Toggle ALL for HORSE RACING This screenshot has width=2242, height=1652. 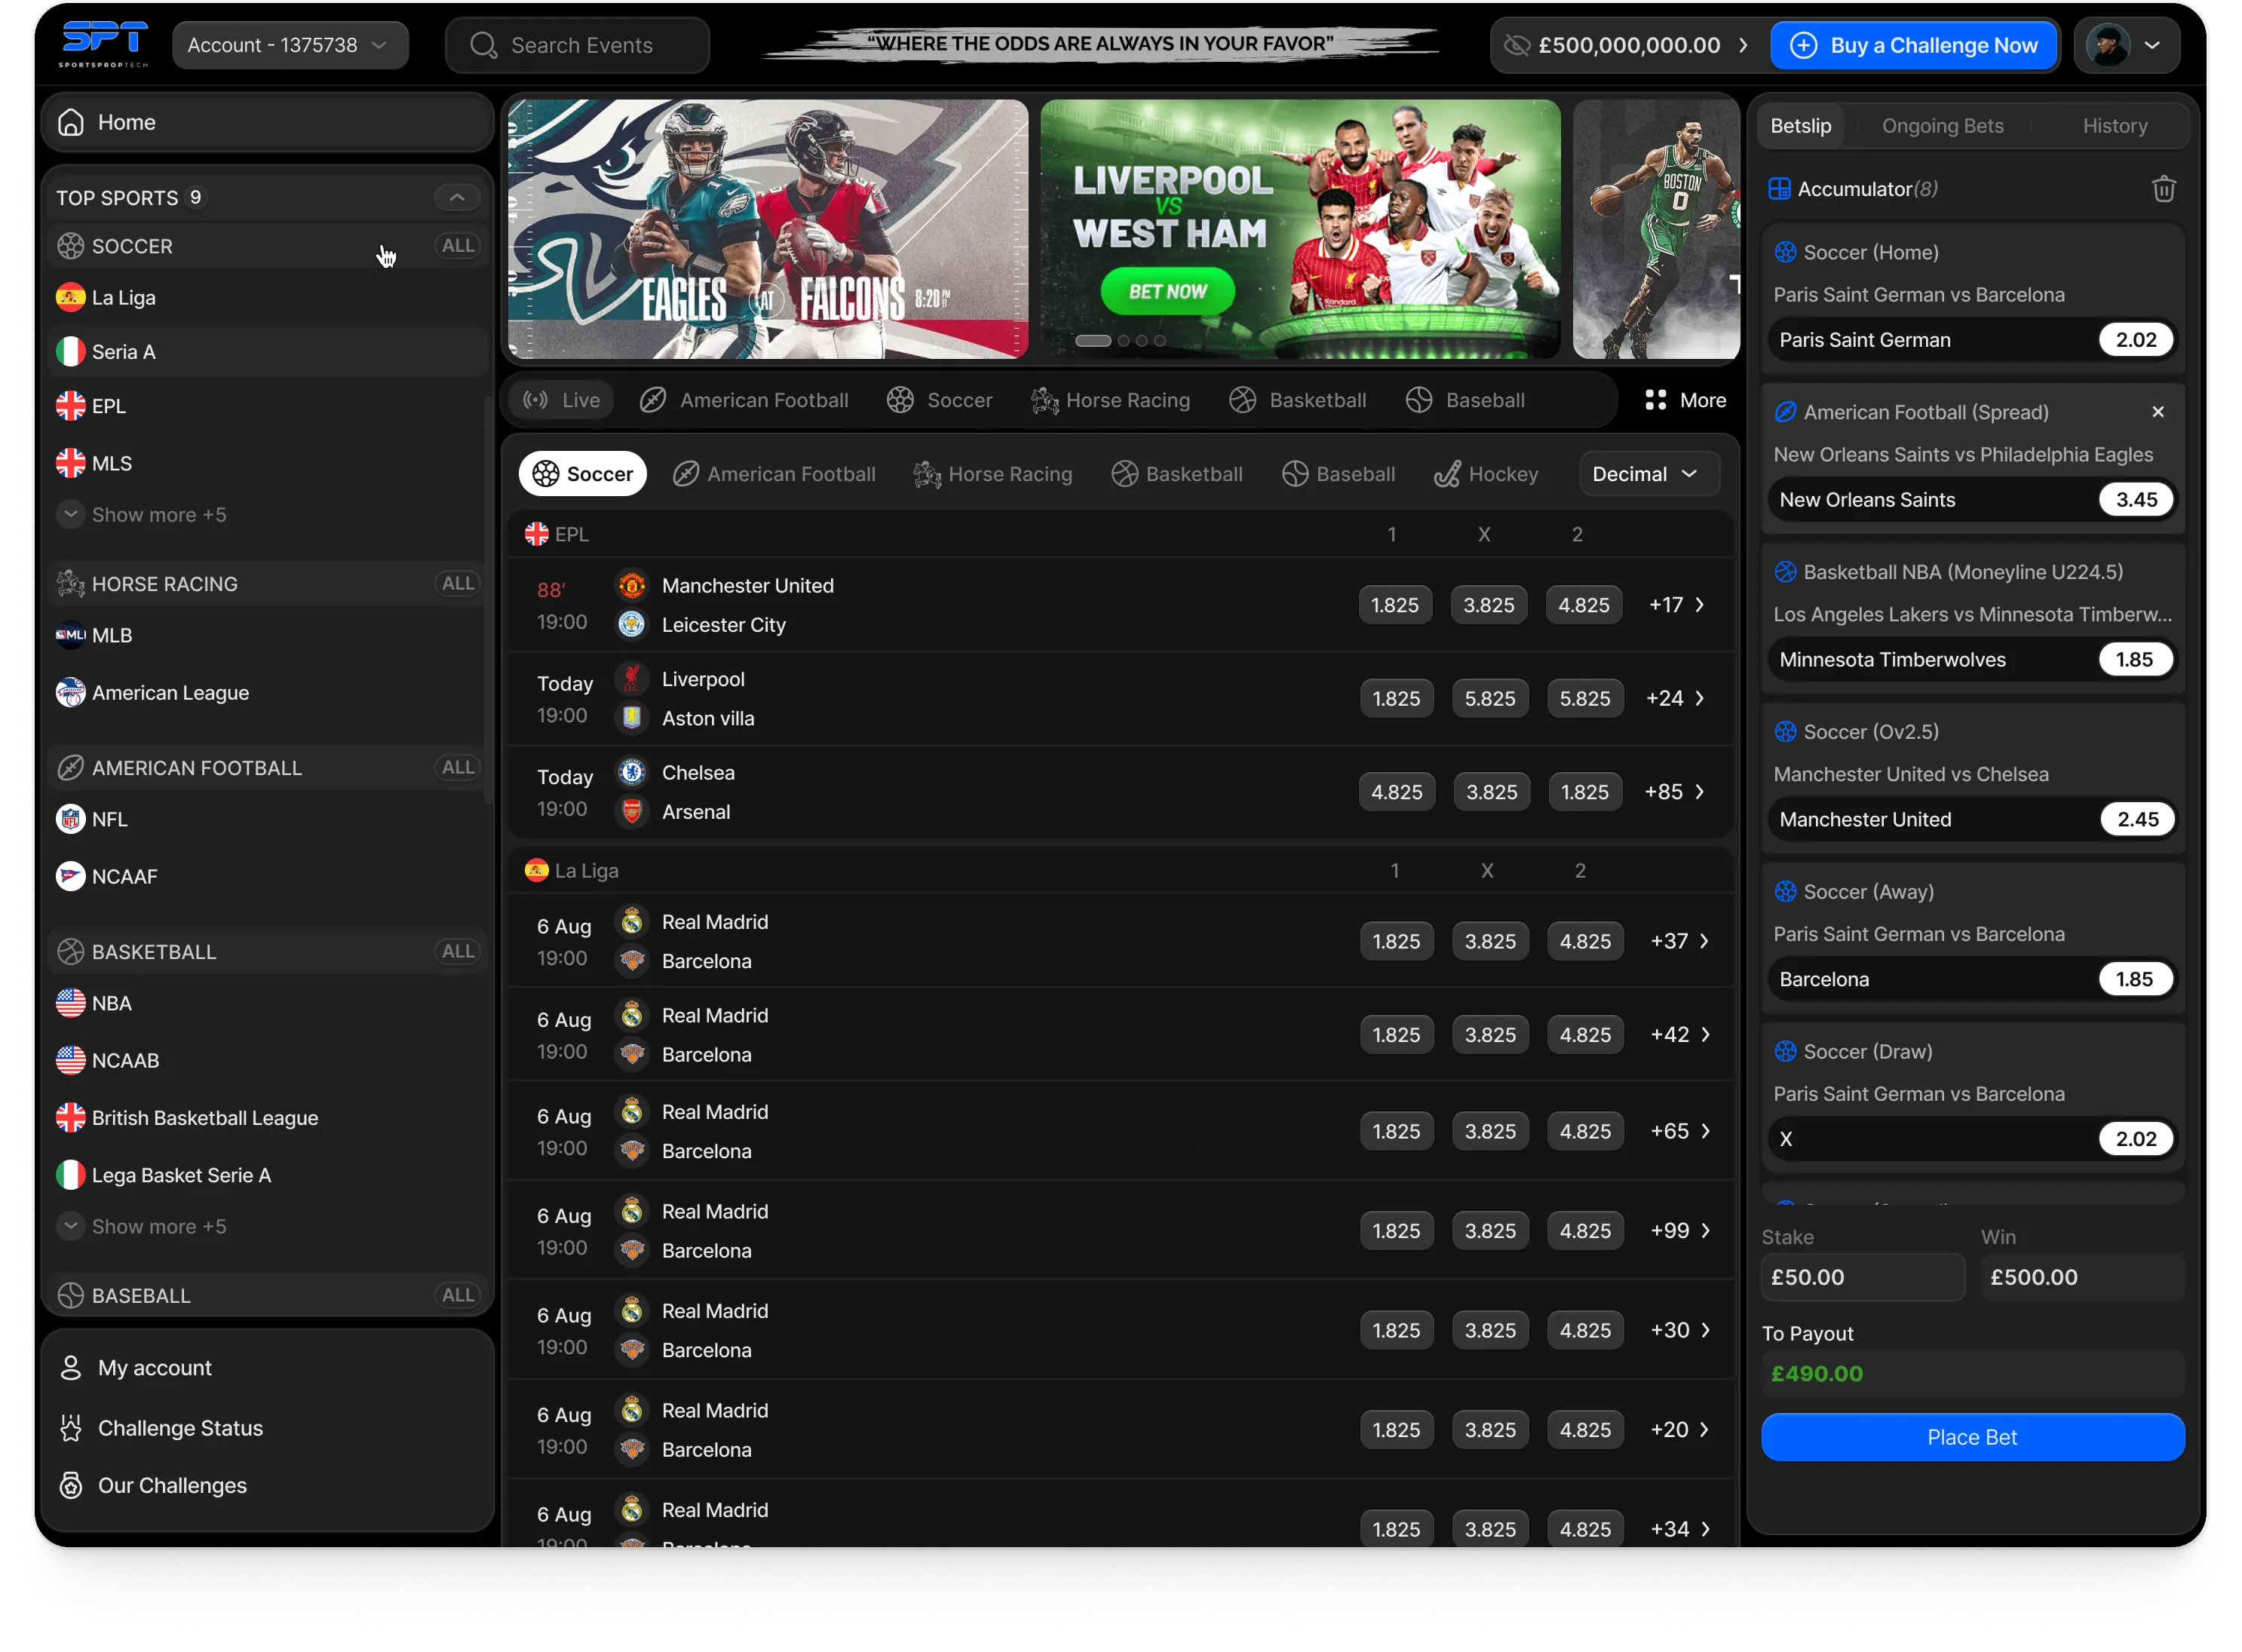tap(458, 584)
